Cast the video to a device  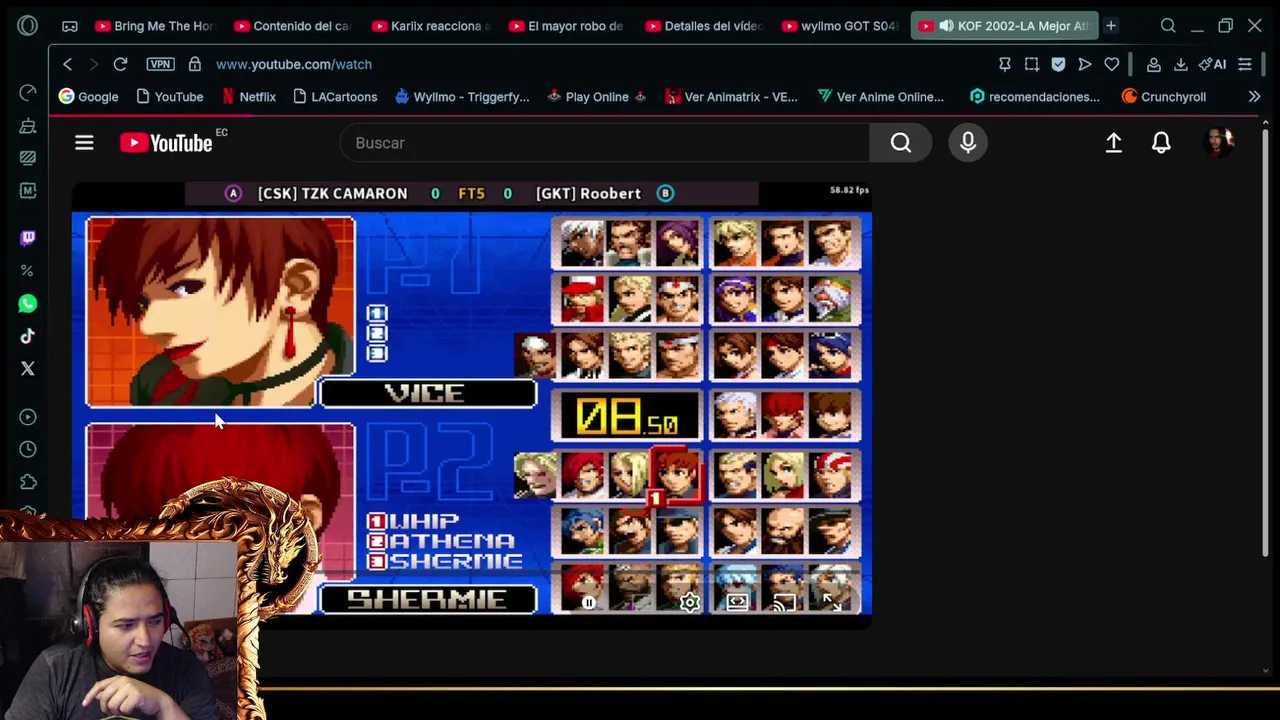(x=784, y=602)
